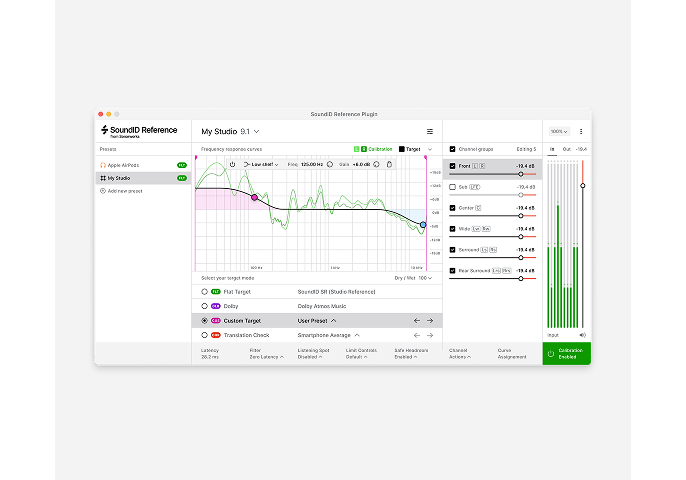Open the Listening Spot Disabled menu
This screenshot has width=686, height=480.
pos(313,354)
